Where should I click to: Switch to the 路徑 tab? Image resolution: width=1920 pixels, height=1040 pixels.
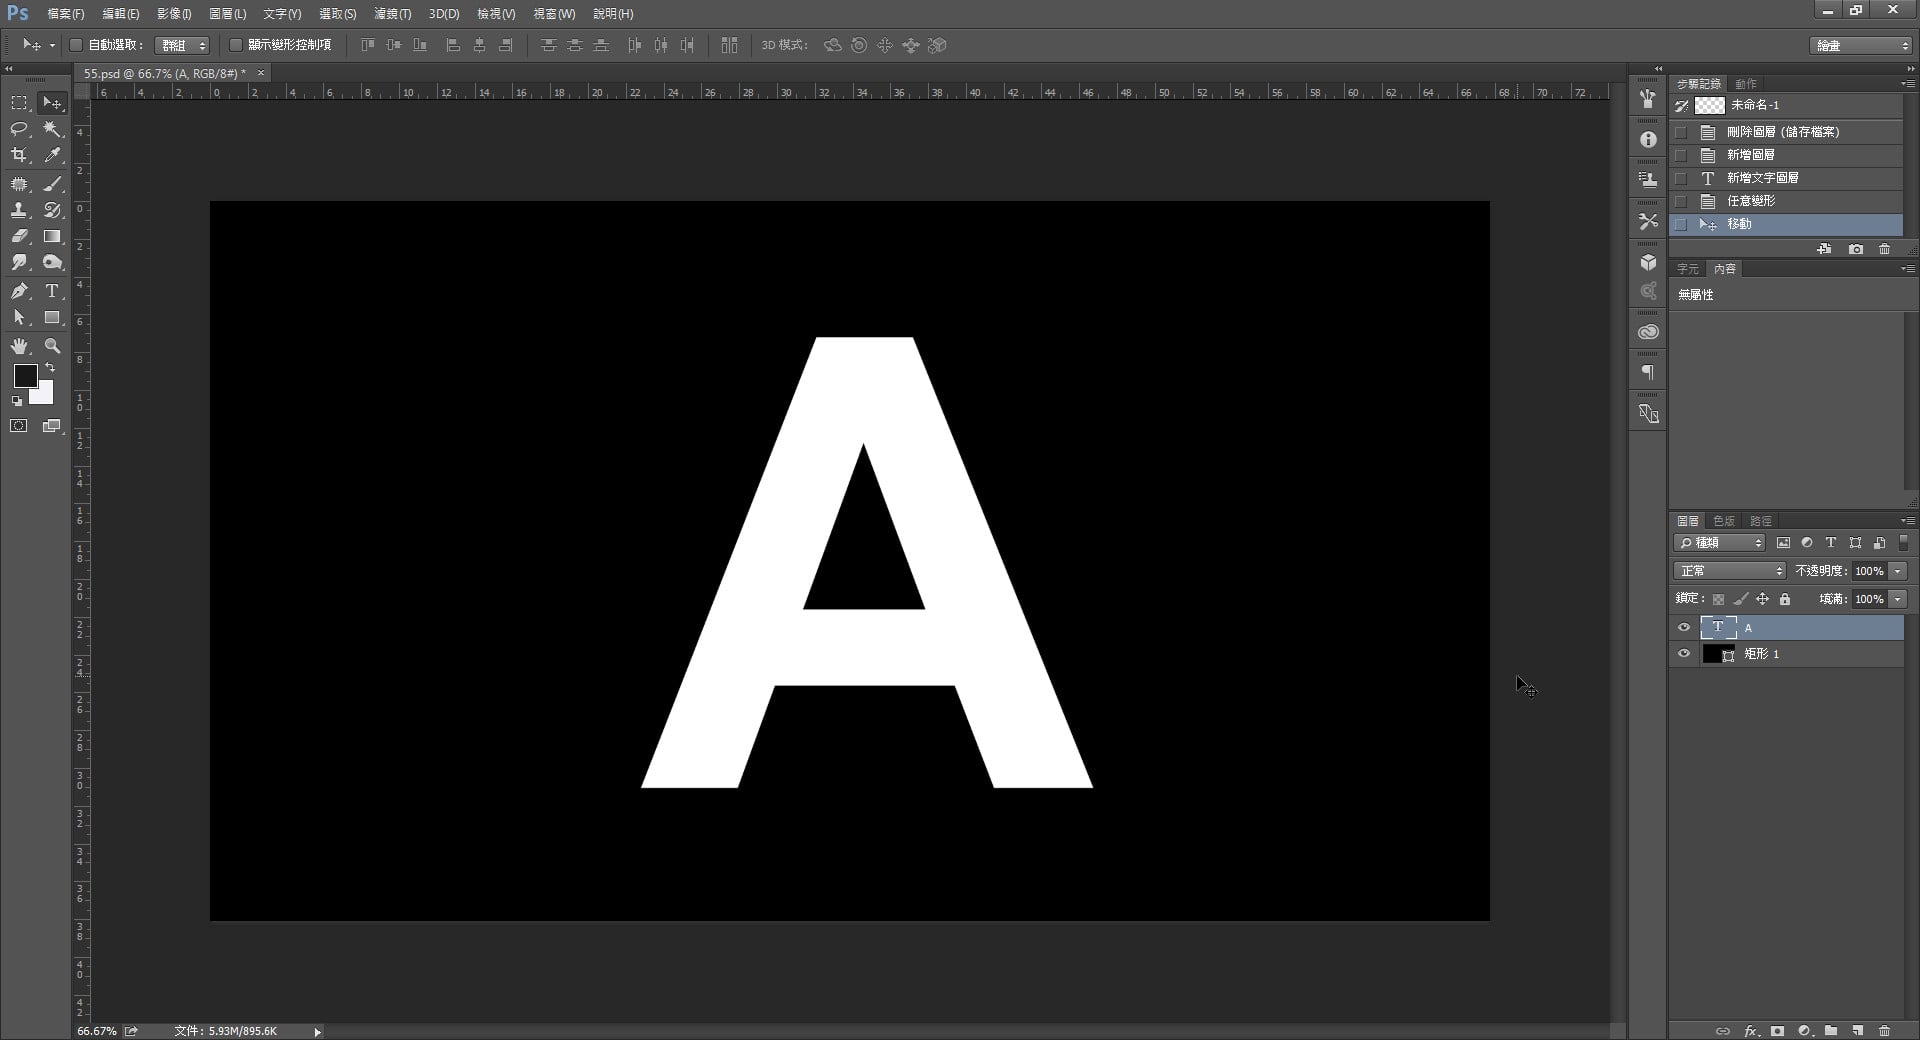pos(1760,521)
